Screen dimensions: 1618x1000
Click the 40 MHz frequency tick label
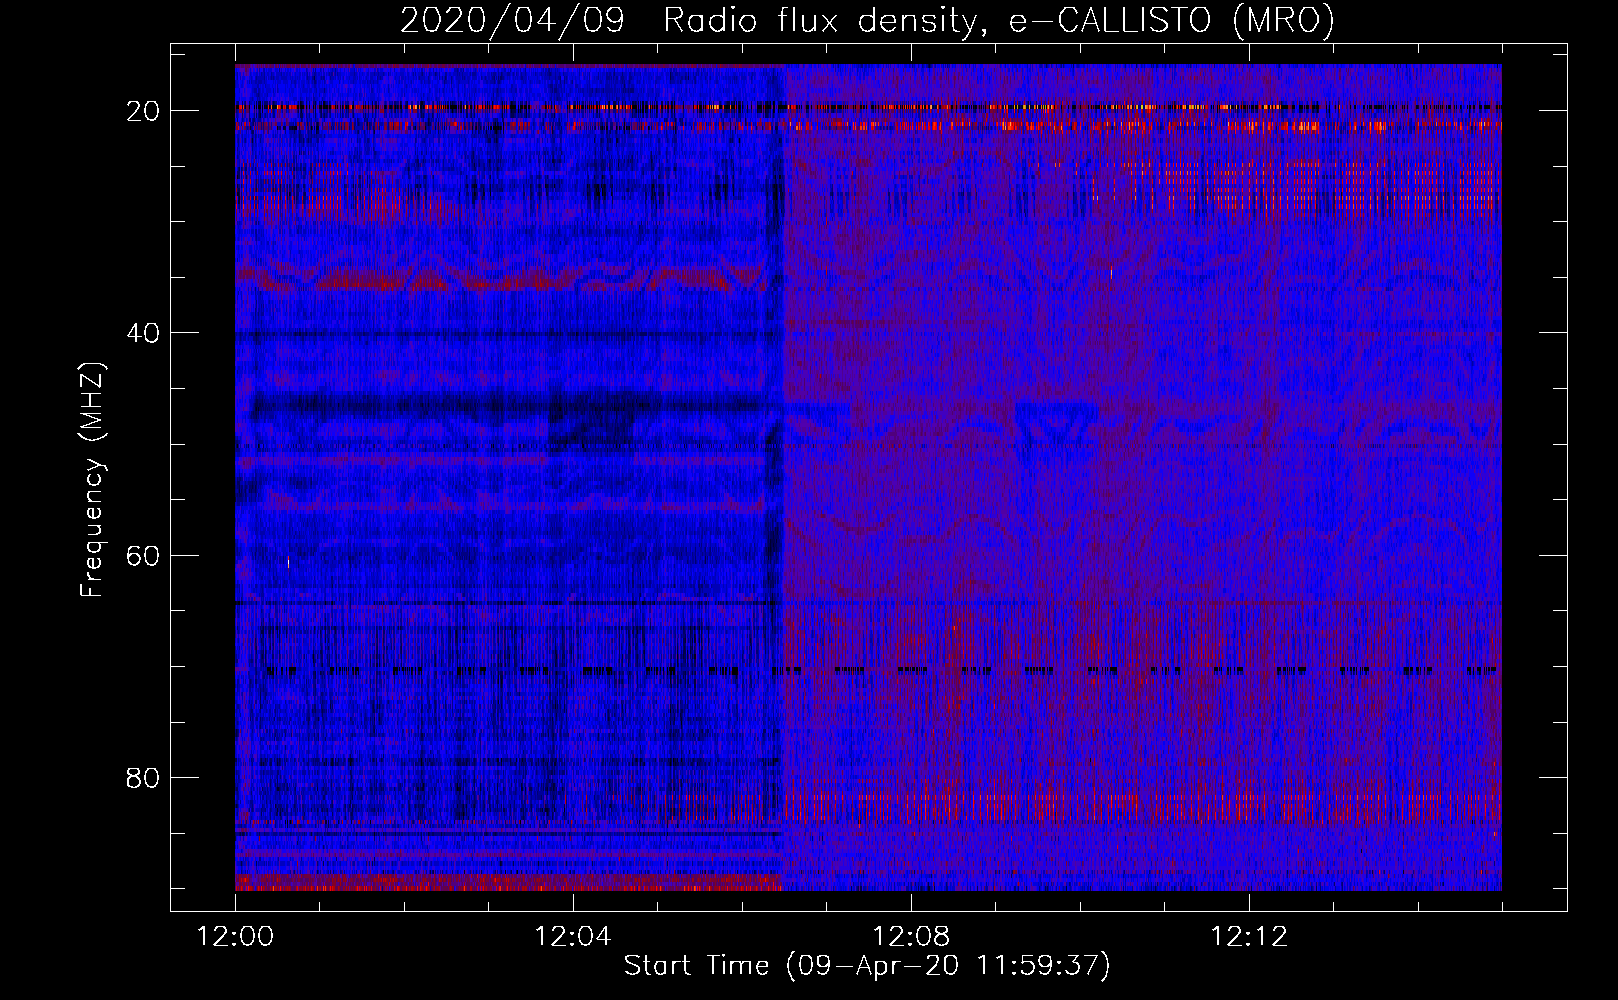(x=144, y=333)
